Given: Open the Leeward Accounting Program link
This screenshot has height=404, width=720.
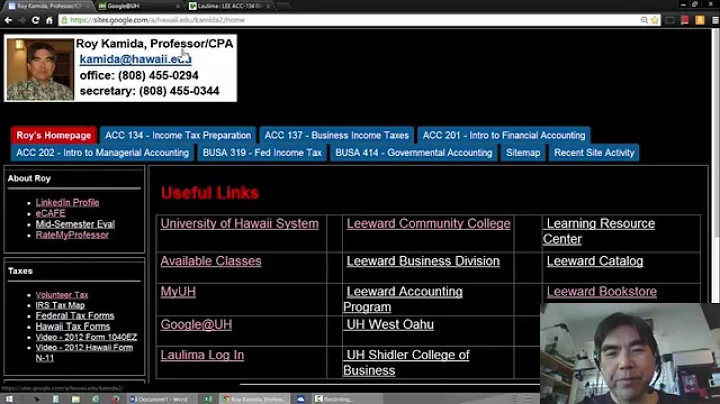Looking at the screenshot, I should [x=403, y=299].
